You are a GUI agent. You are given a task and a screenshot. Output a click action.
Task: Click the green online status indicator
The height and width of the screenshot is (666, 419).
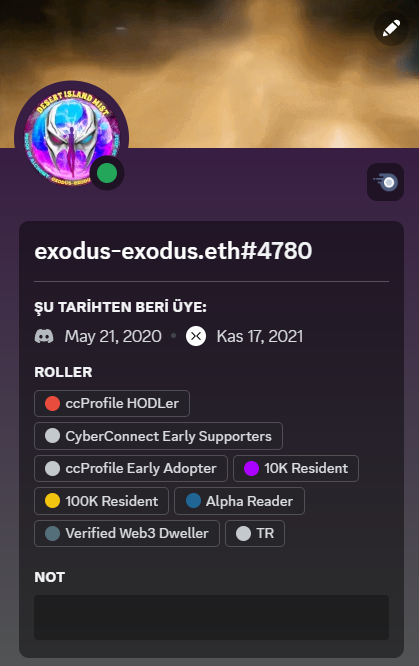click(x=107, y=174)
